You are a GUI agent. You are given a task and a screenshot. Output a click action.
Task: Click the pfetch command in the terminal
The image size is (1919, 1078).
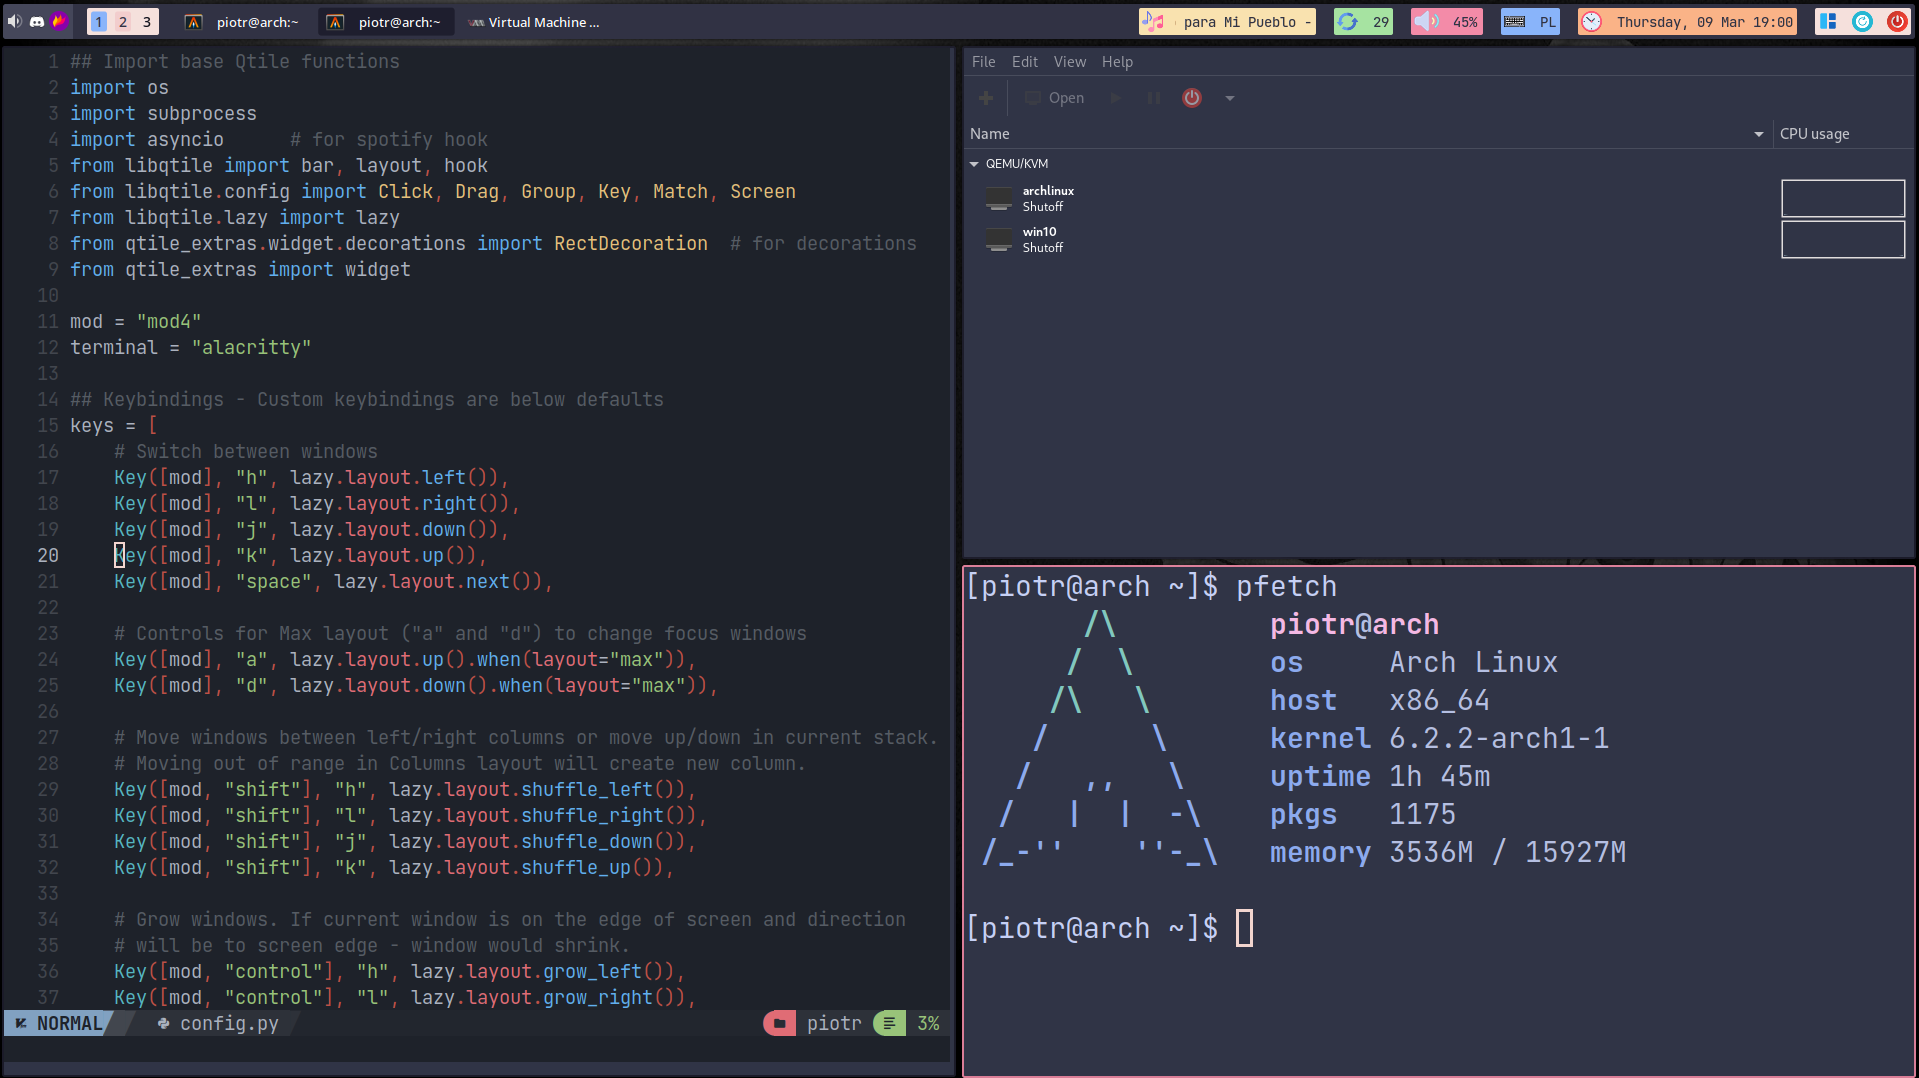coord(1286,586)
